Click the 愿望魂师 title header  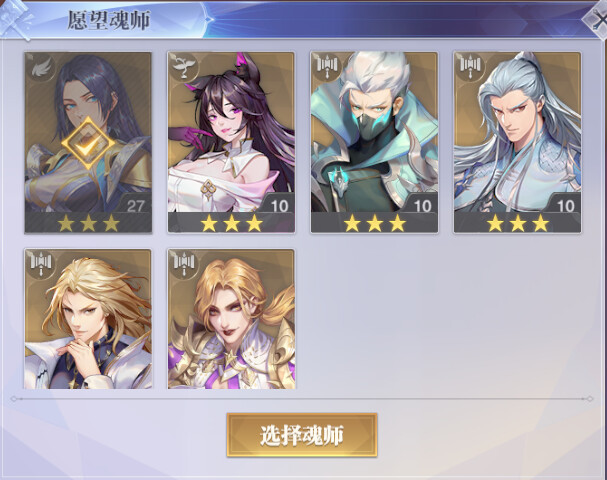point(109,20)
